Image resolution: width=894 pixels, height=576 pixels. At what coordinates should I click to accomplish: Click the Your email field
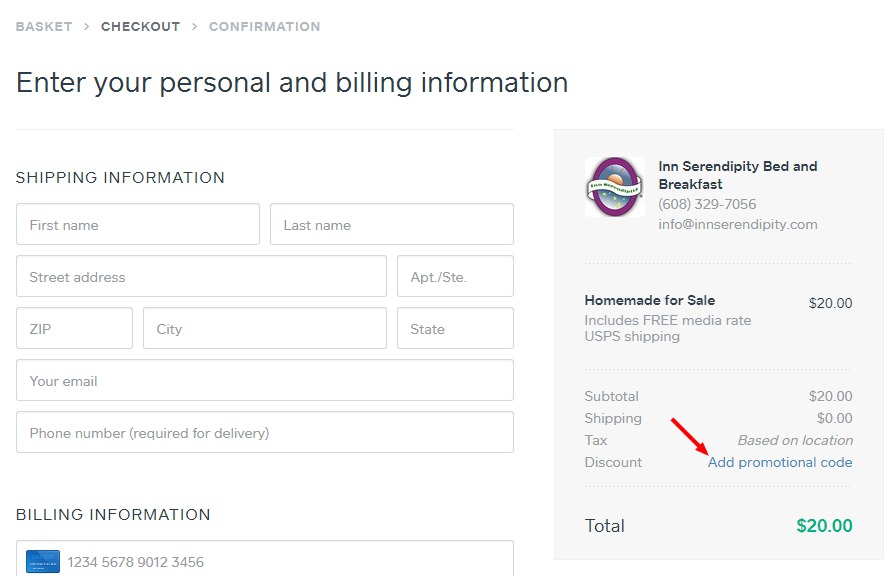coord(265,380)
